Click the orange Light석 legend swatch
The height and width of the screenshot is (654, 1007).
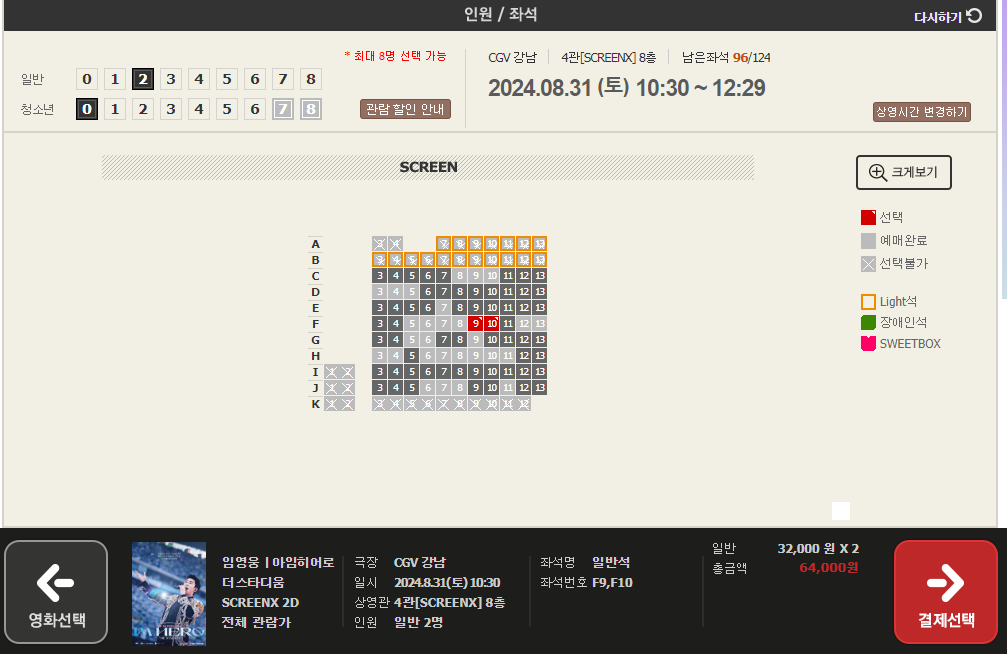coord(868,302)
